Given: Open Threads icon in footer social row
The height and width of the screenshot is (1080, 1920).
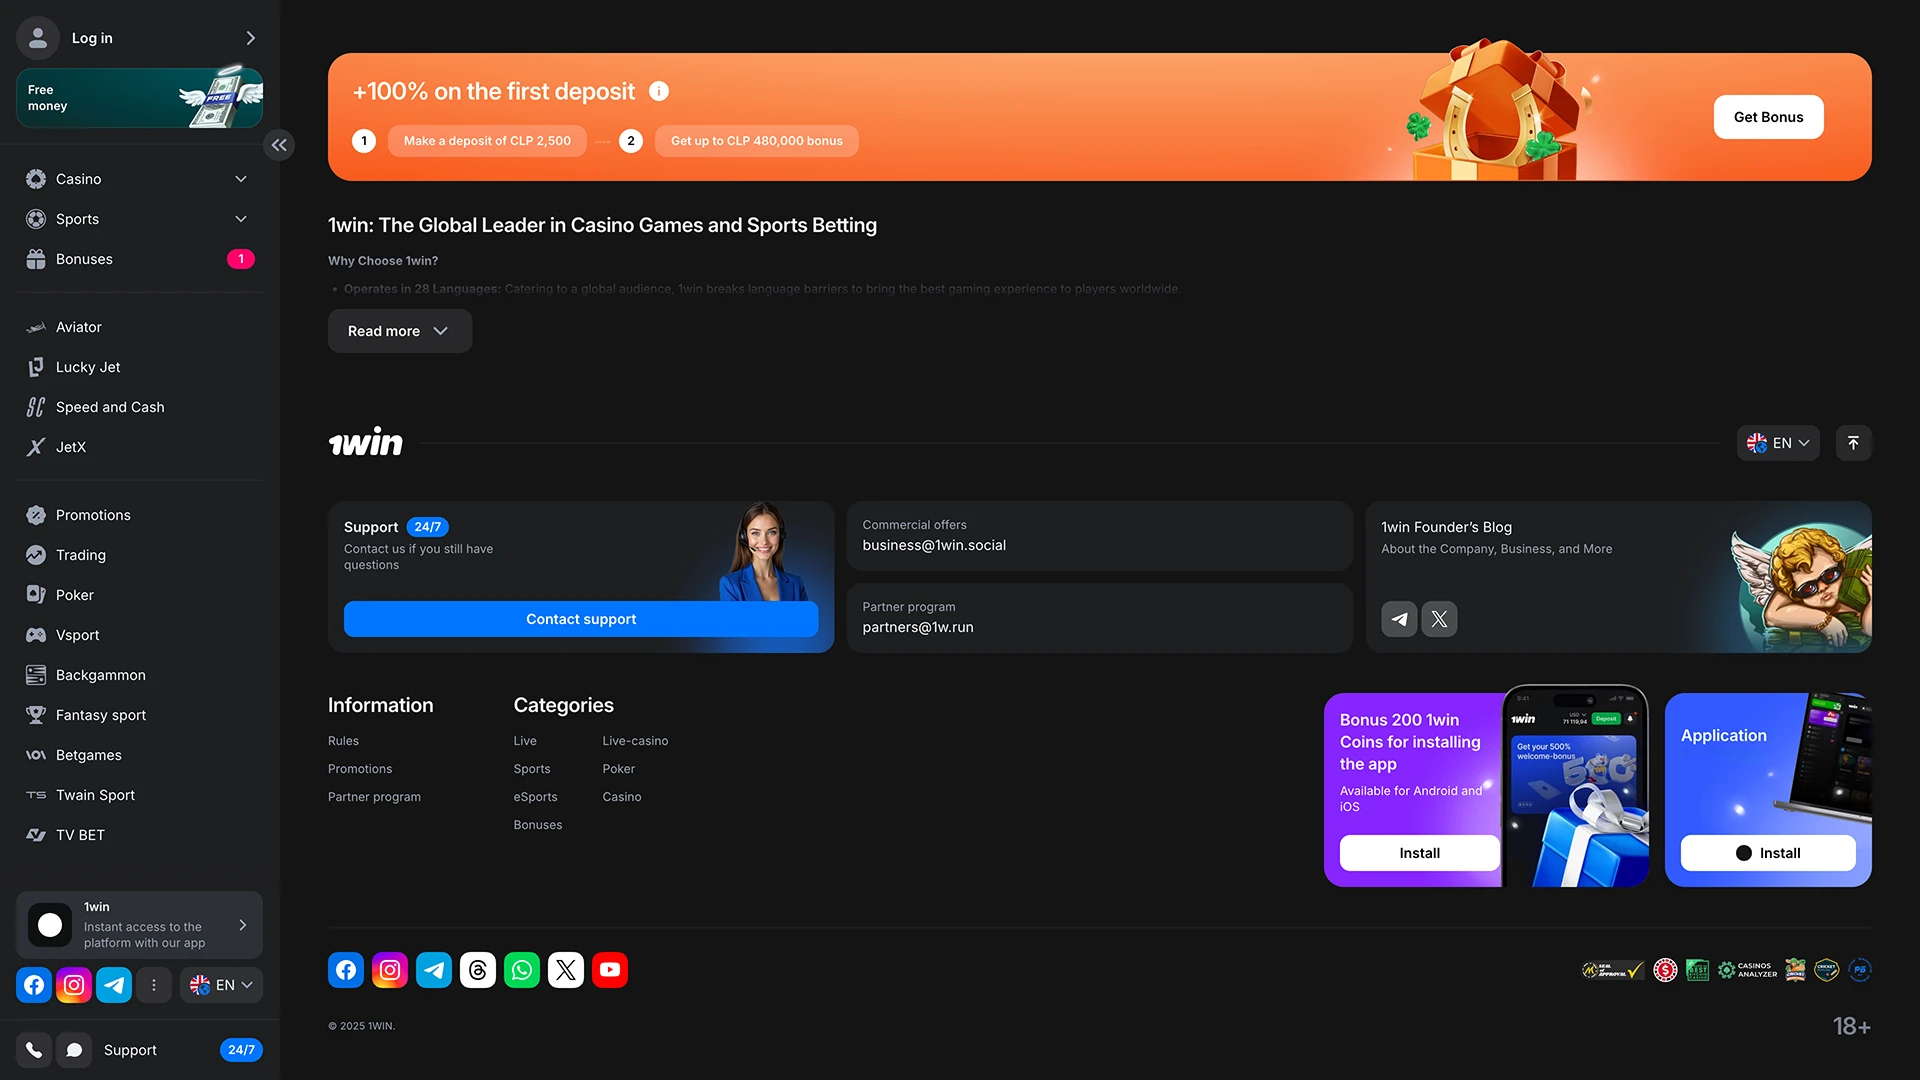Looking at the screenshot, I should [478, 970].
